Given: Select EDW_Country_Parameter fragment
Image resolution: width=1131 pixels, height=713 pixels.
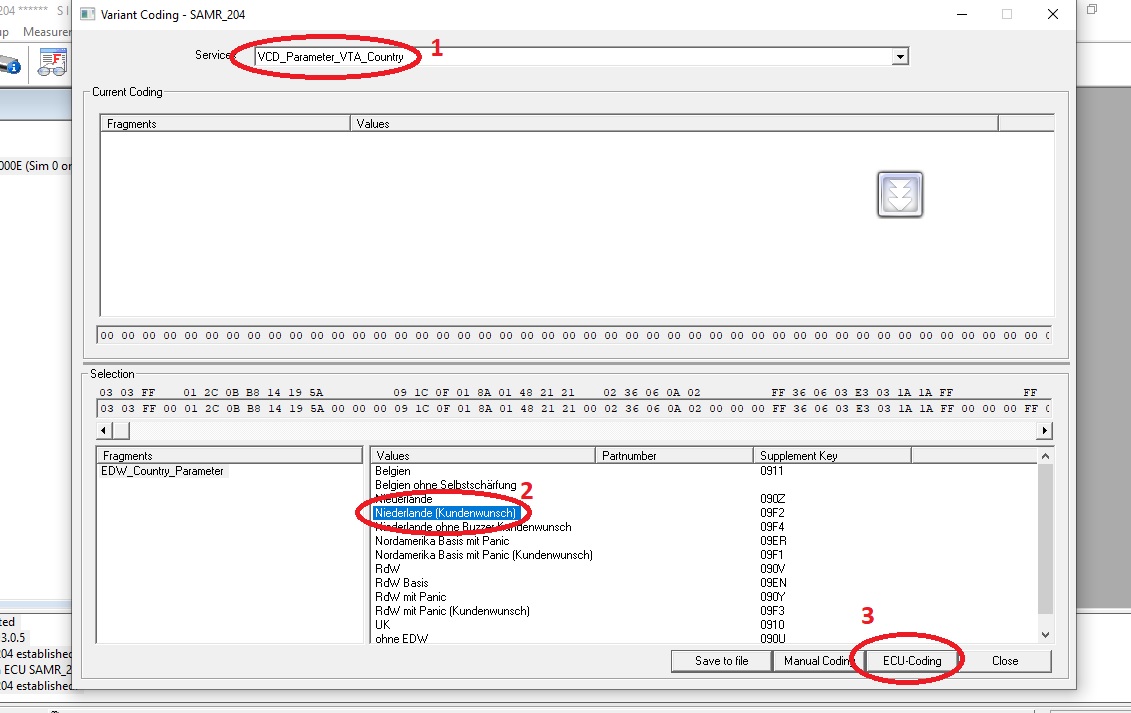Looking at the screenshot, I should pyautogui.click(x=163, y=471).
